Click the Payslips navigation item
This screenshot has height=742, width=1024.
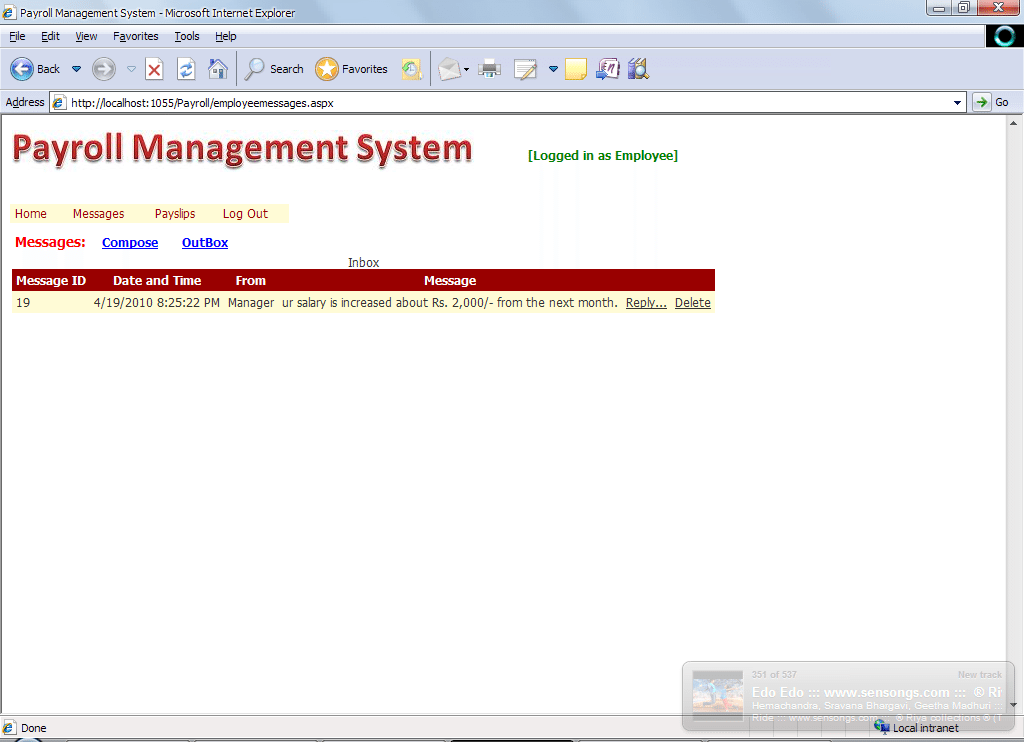click(175, 214)
